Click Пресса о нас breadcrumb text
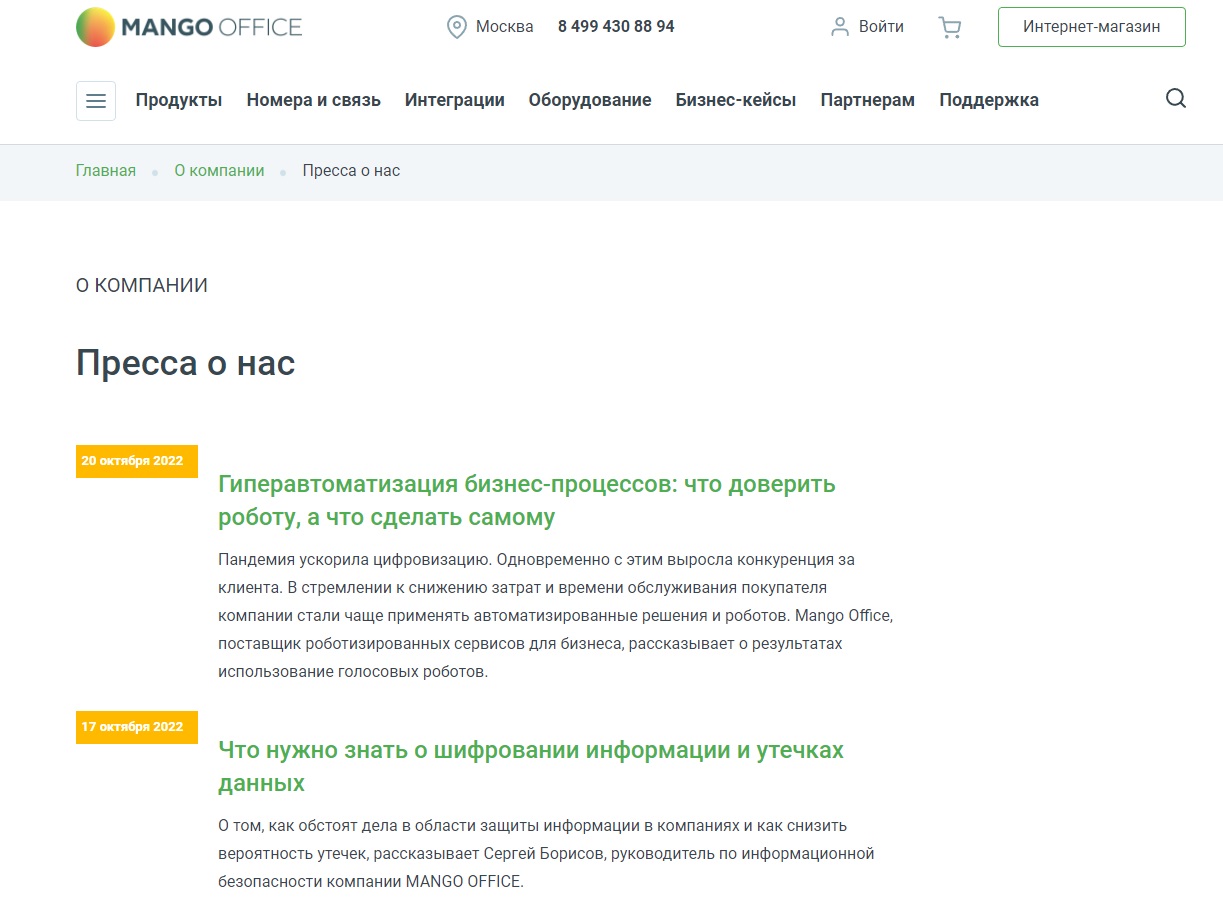The height and width of the screenshot is (899, 1223). (x=351, y=171)
